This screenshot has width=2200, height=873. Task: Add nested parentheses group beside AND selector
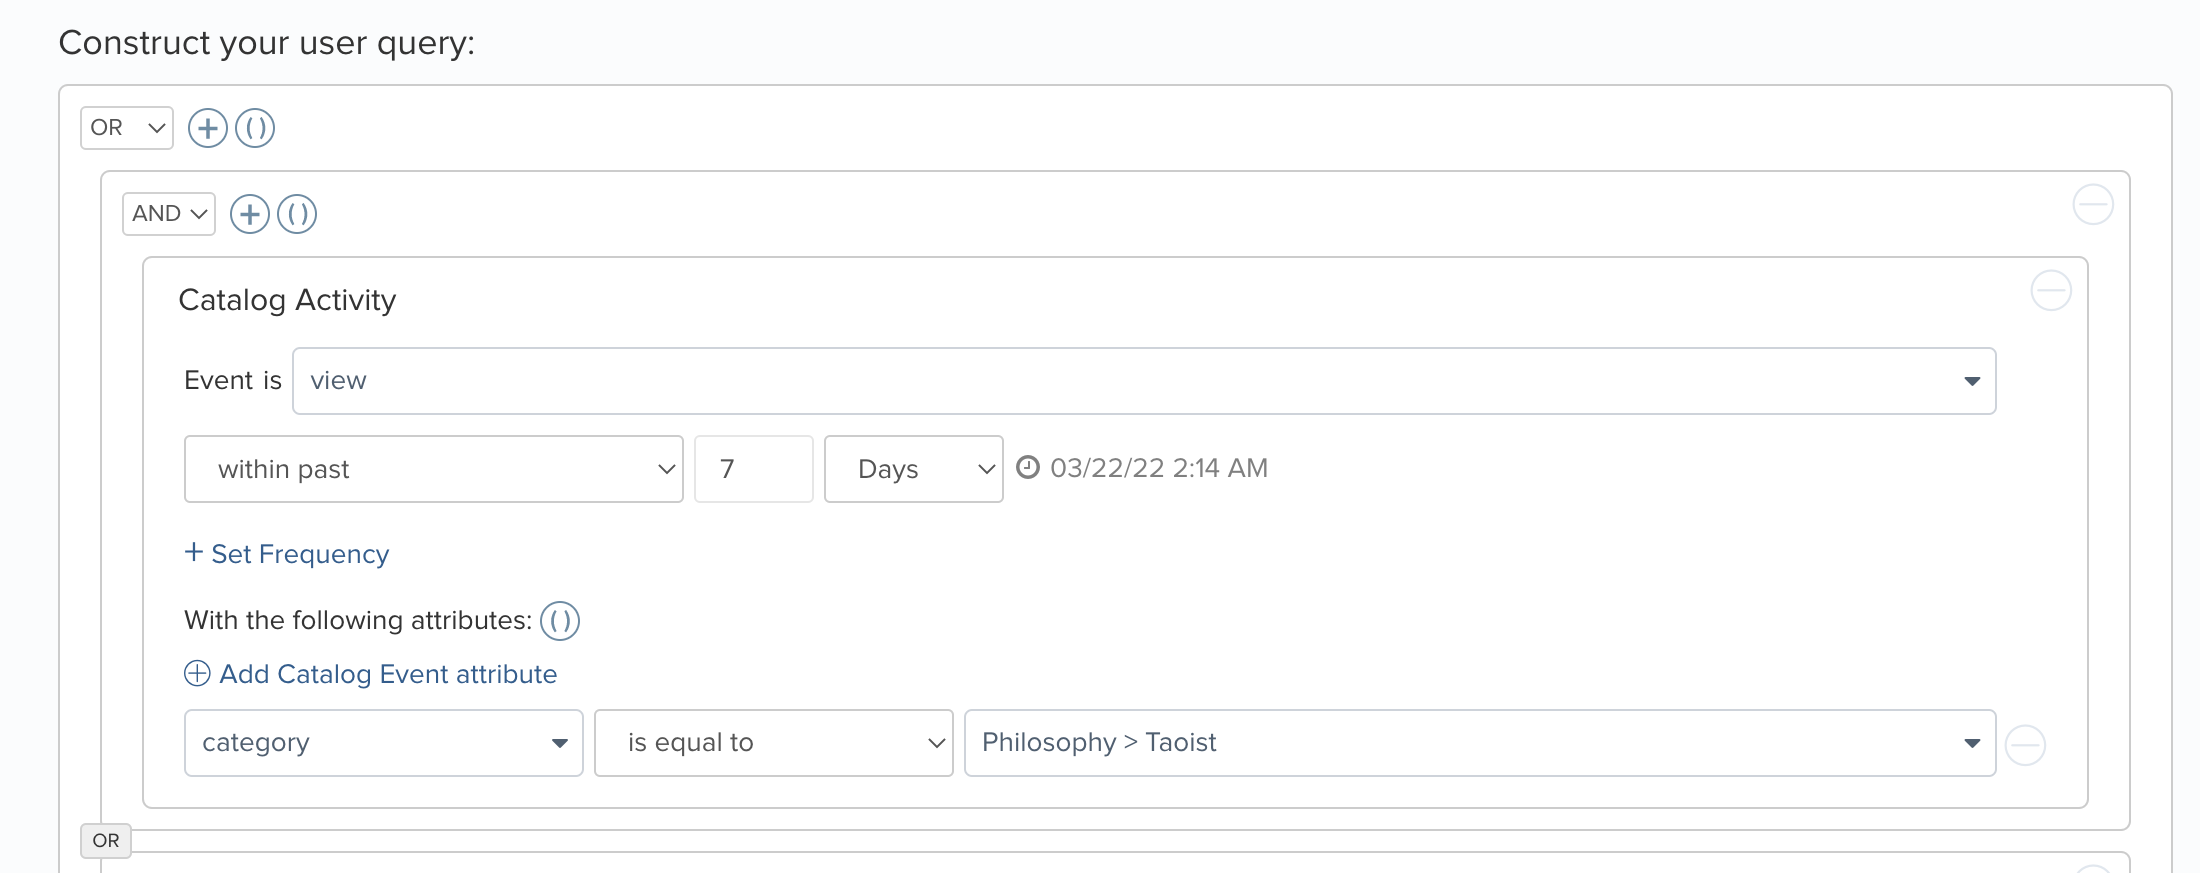[297, 214]
